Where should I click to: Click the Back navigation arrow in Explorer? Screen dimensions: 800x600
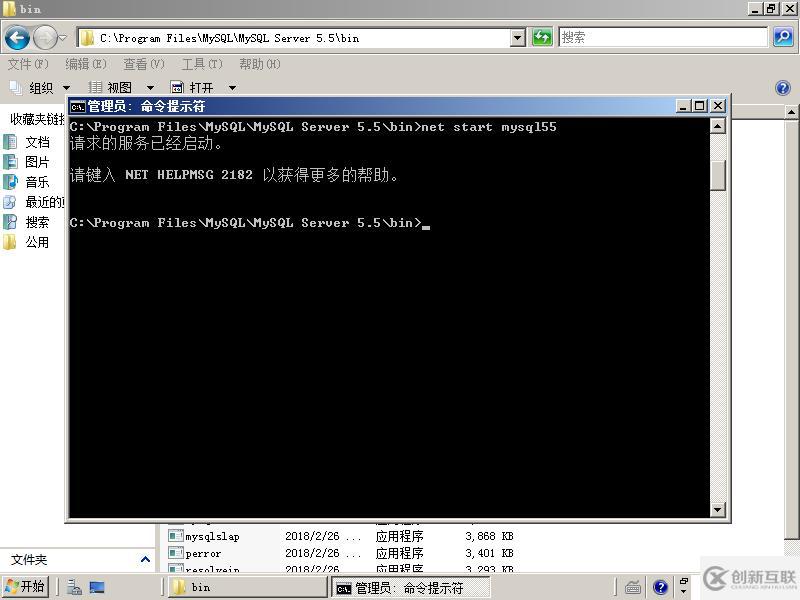17,38
